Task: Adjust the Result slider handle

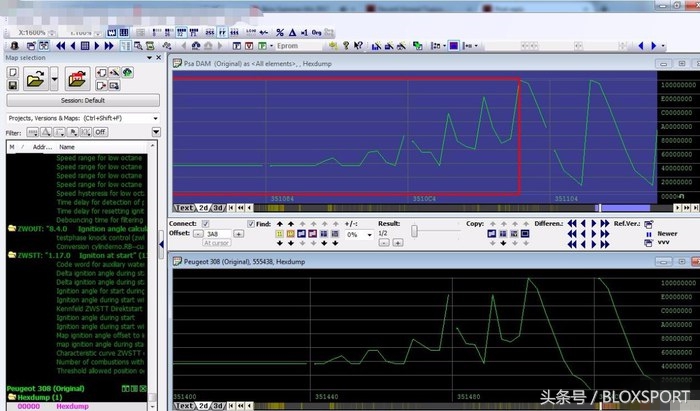Action: pyautogui.click(x=413, y=233)
